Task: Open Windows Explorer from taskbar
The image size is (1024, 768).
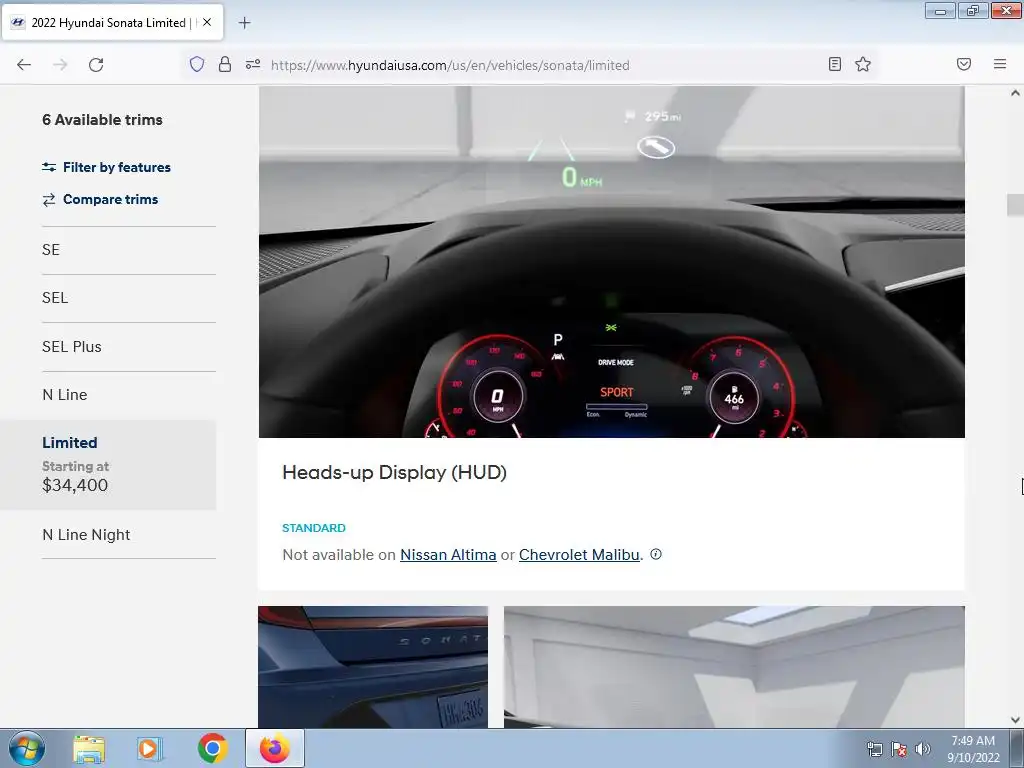Action: (x=89, y=749)
